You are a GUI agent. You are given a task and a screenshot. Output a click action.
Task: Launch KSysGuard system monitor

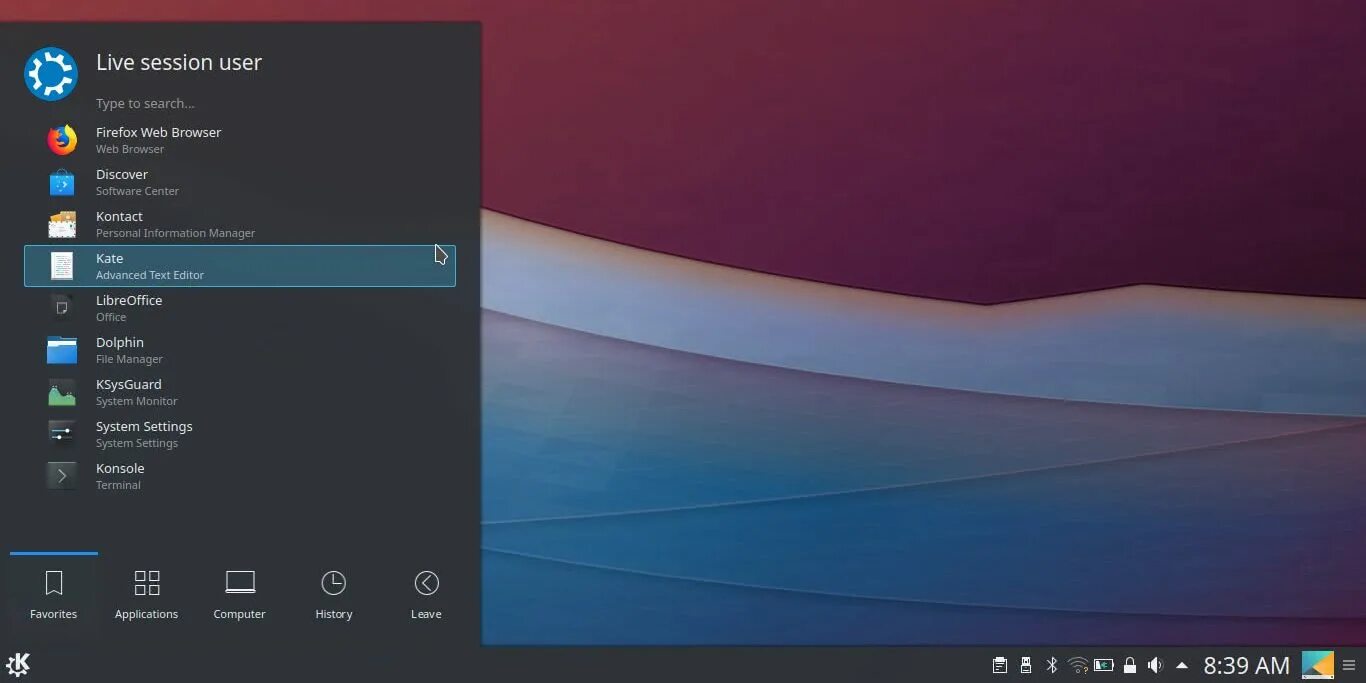pos(240,392)
